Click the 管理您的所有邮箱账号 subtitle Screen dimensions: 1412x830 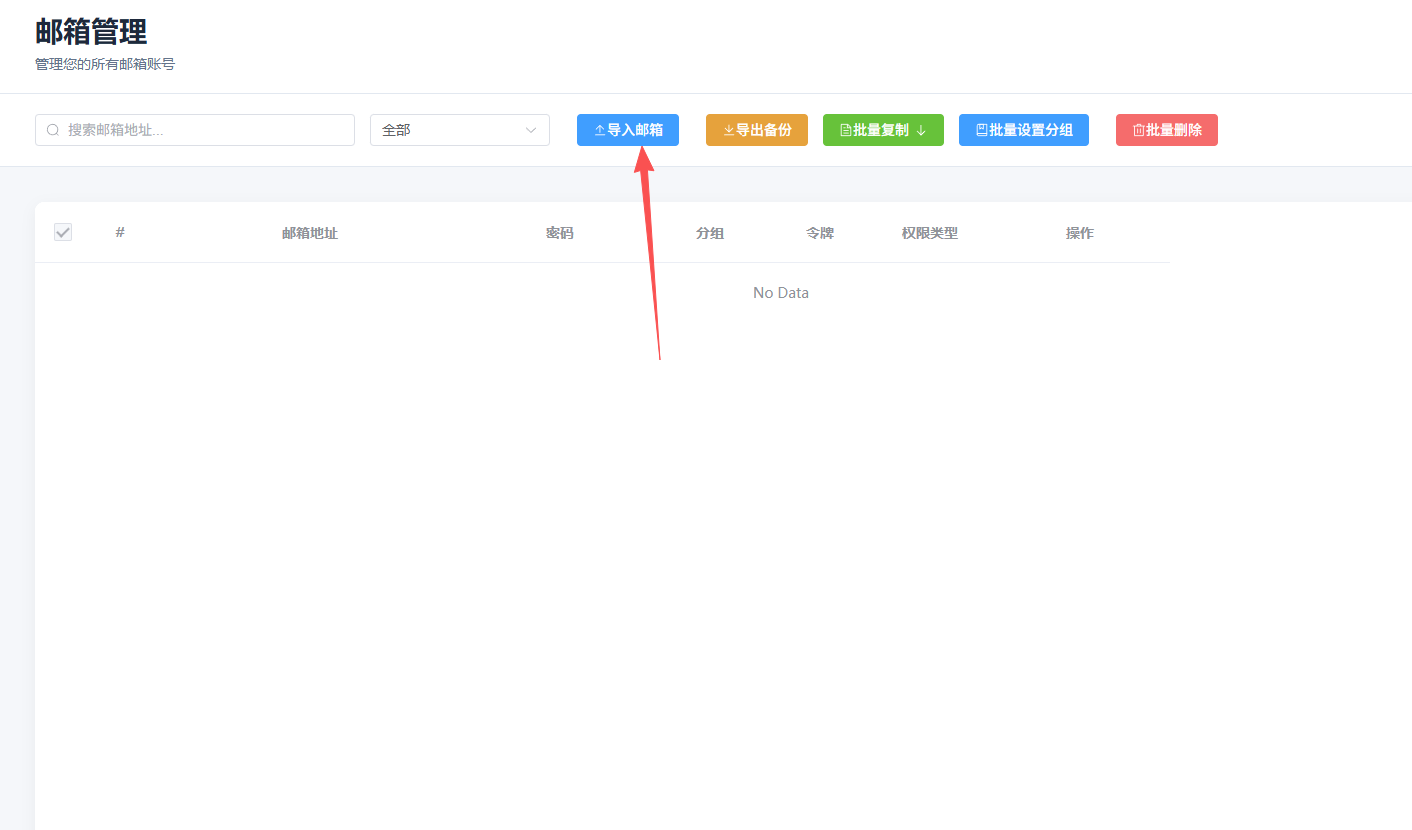point(105,64)
